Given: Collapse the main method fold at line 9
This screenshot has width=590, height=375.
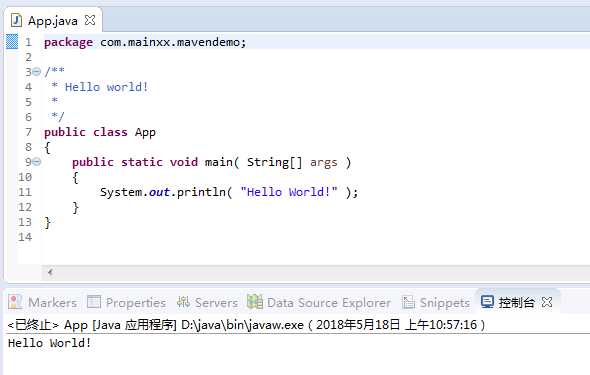Looking at the screenshot, I should pos(36,162).
